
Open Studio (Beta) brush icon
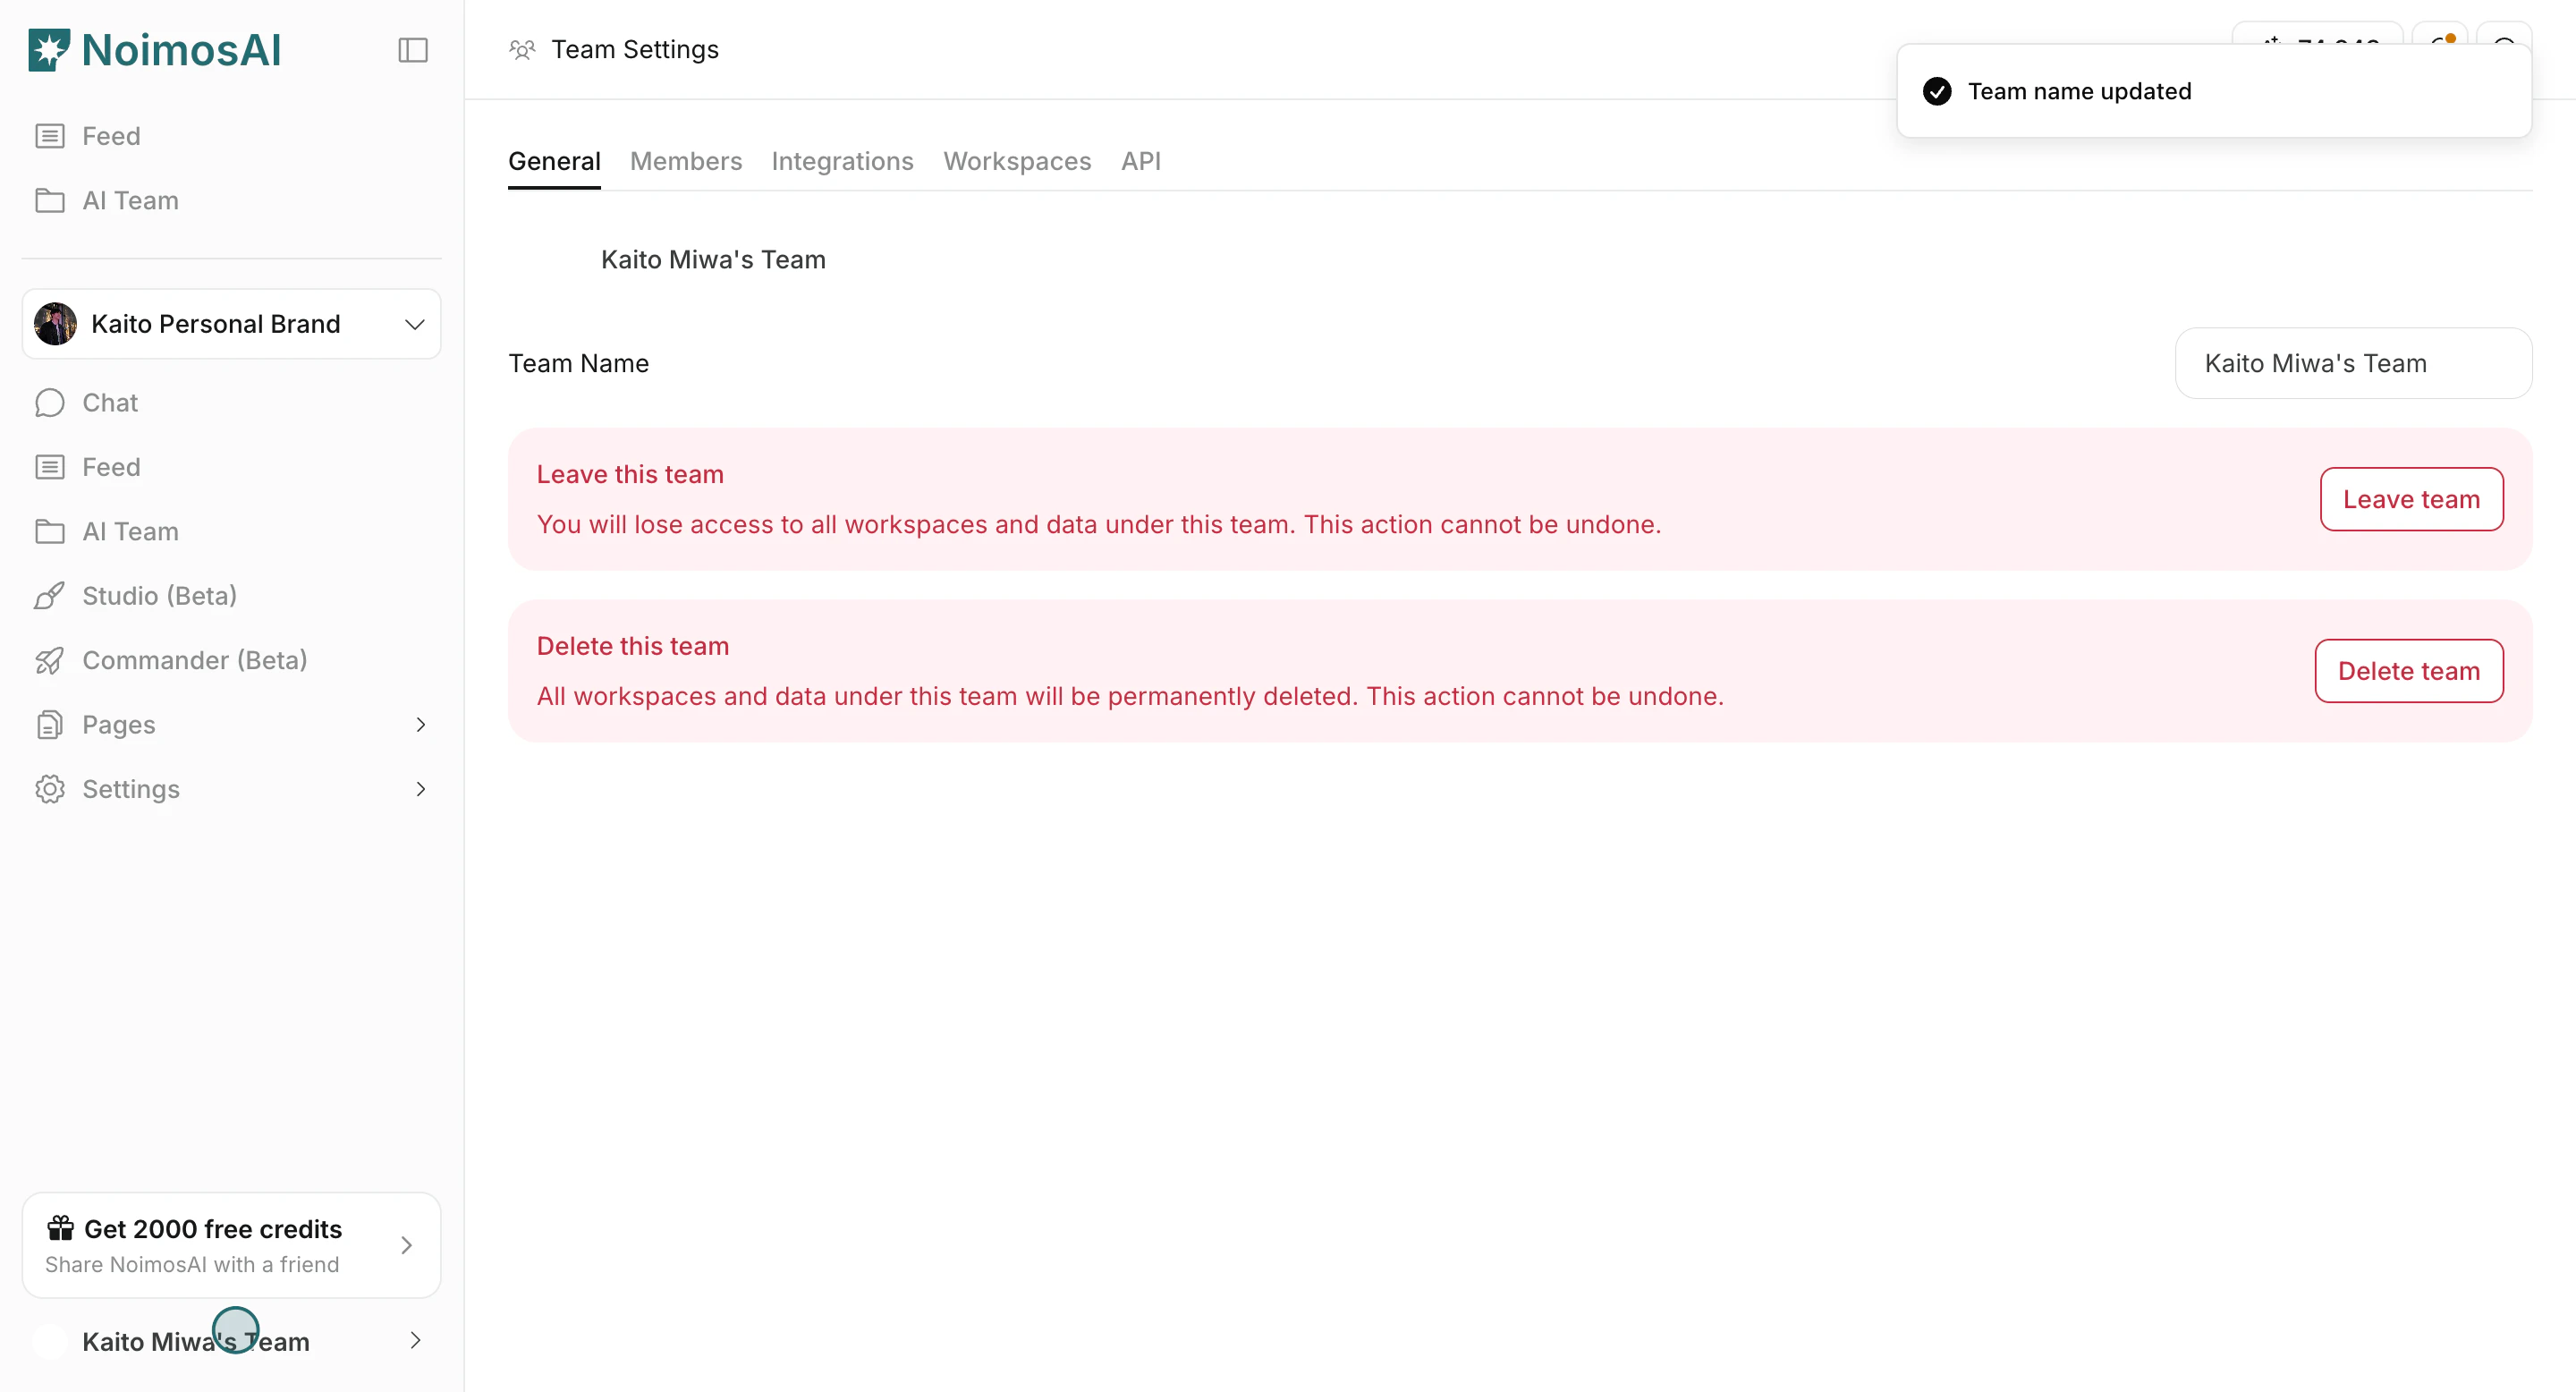point(50,596)
